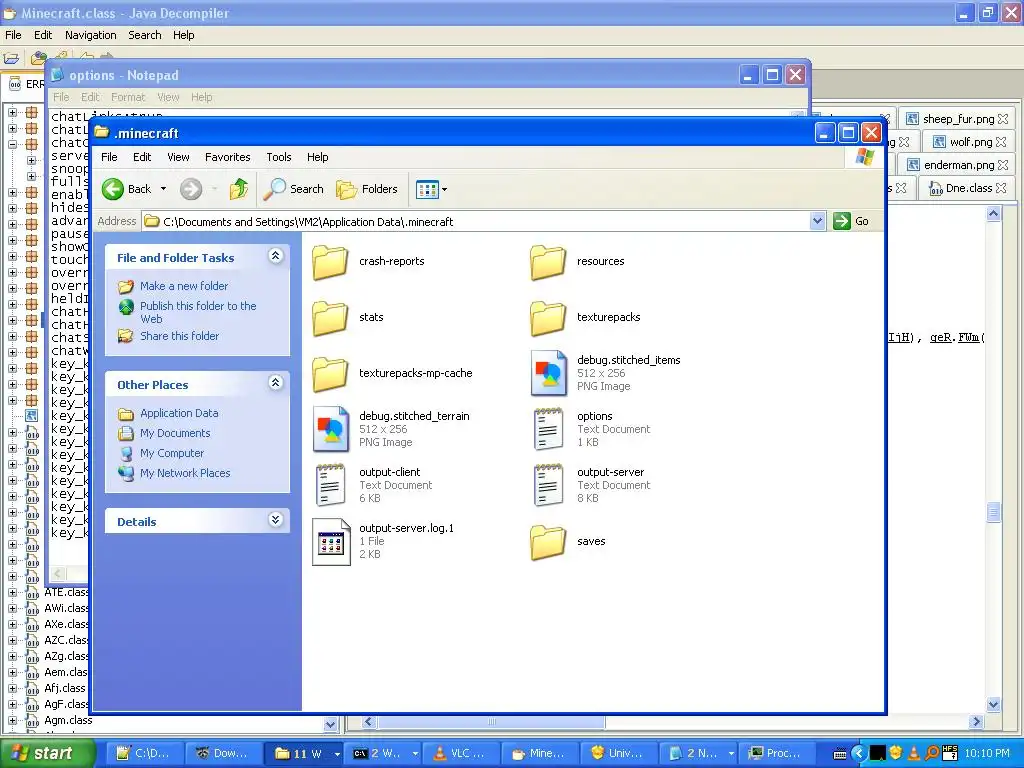
Task: Select the output-server text document
Action: pyautogui.click(x=591, y=485)
